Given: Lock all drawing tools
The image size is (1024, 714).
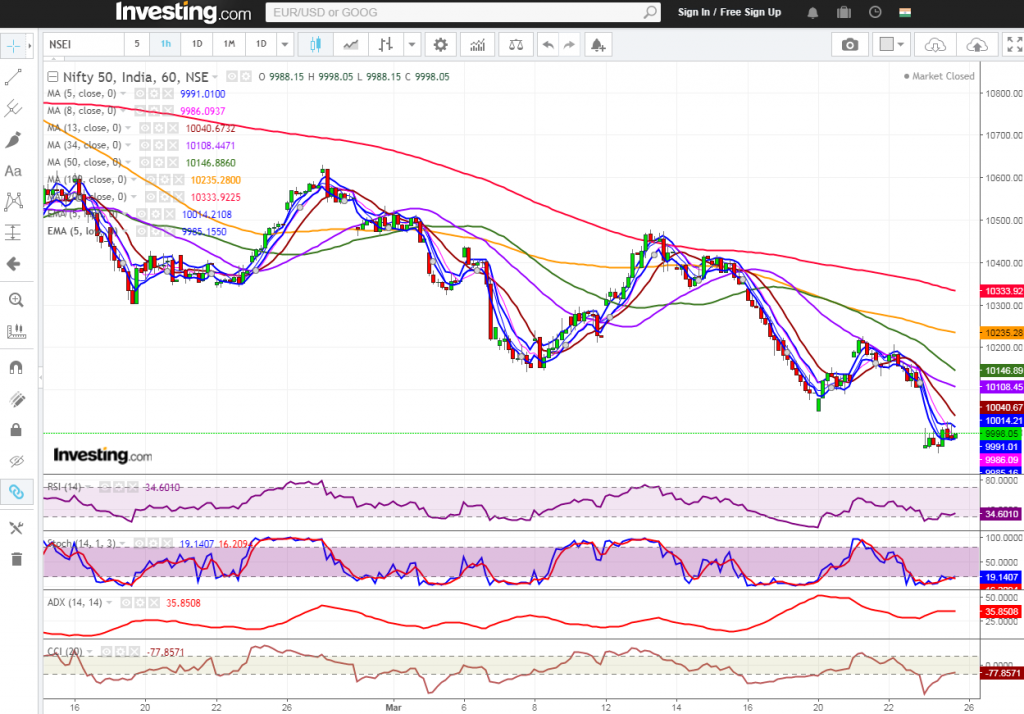Looking at the screenshot, I should [x=16, y=429].
